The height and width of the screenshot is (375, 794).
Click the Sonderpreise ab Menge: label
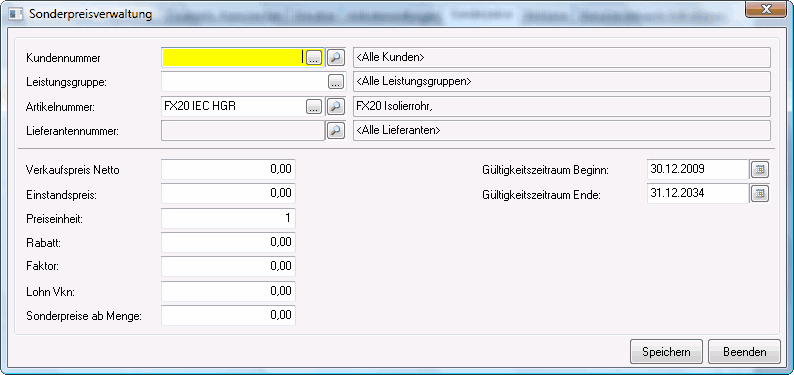coord(84,316)
